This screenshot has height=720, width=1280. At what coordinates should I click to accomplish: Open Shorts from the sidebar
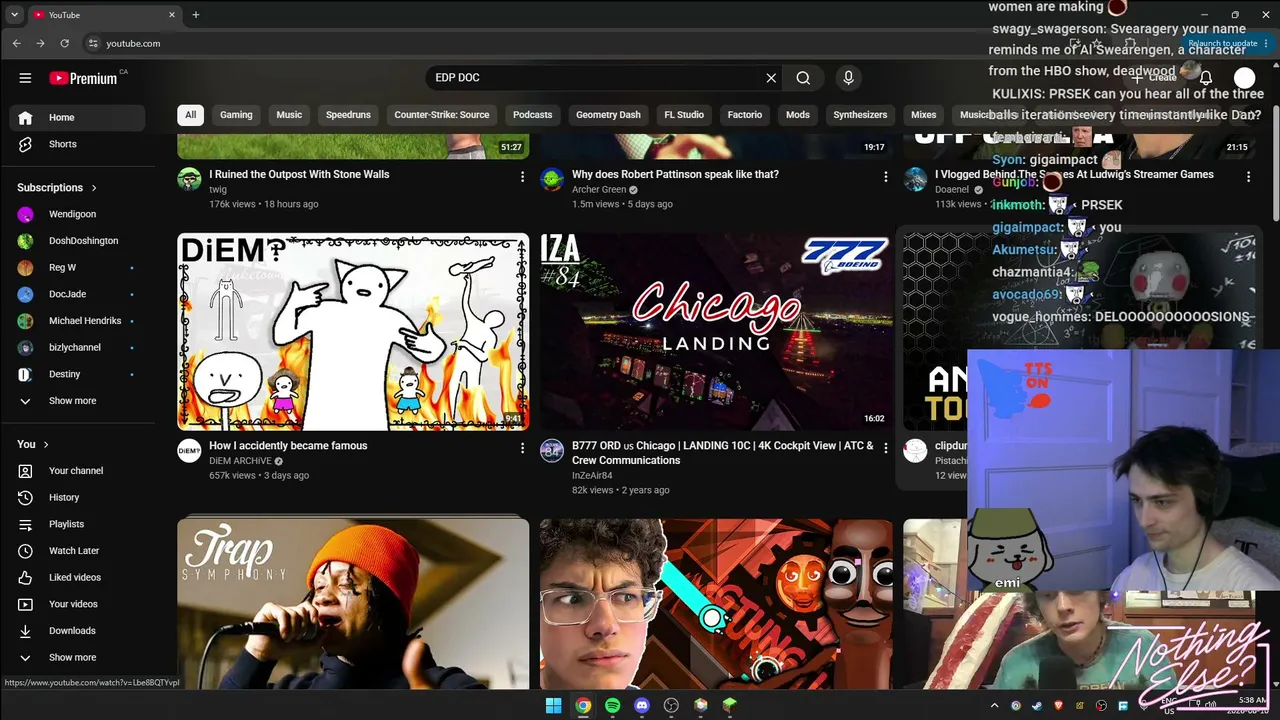coord(78,144)
